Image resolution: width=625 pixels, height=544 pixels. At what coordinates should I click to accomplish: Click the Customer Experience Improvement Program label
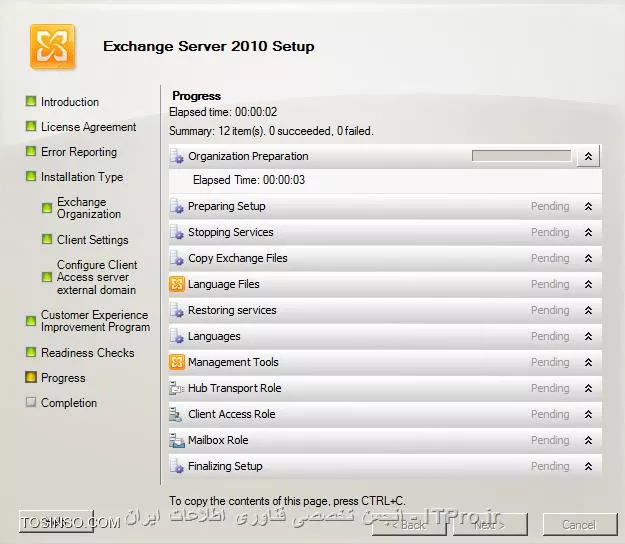pos(95,321)
